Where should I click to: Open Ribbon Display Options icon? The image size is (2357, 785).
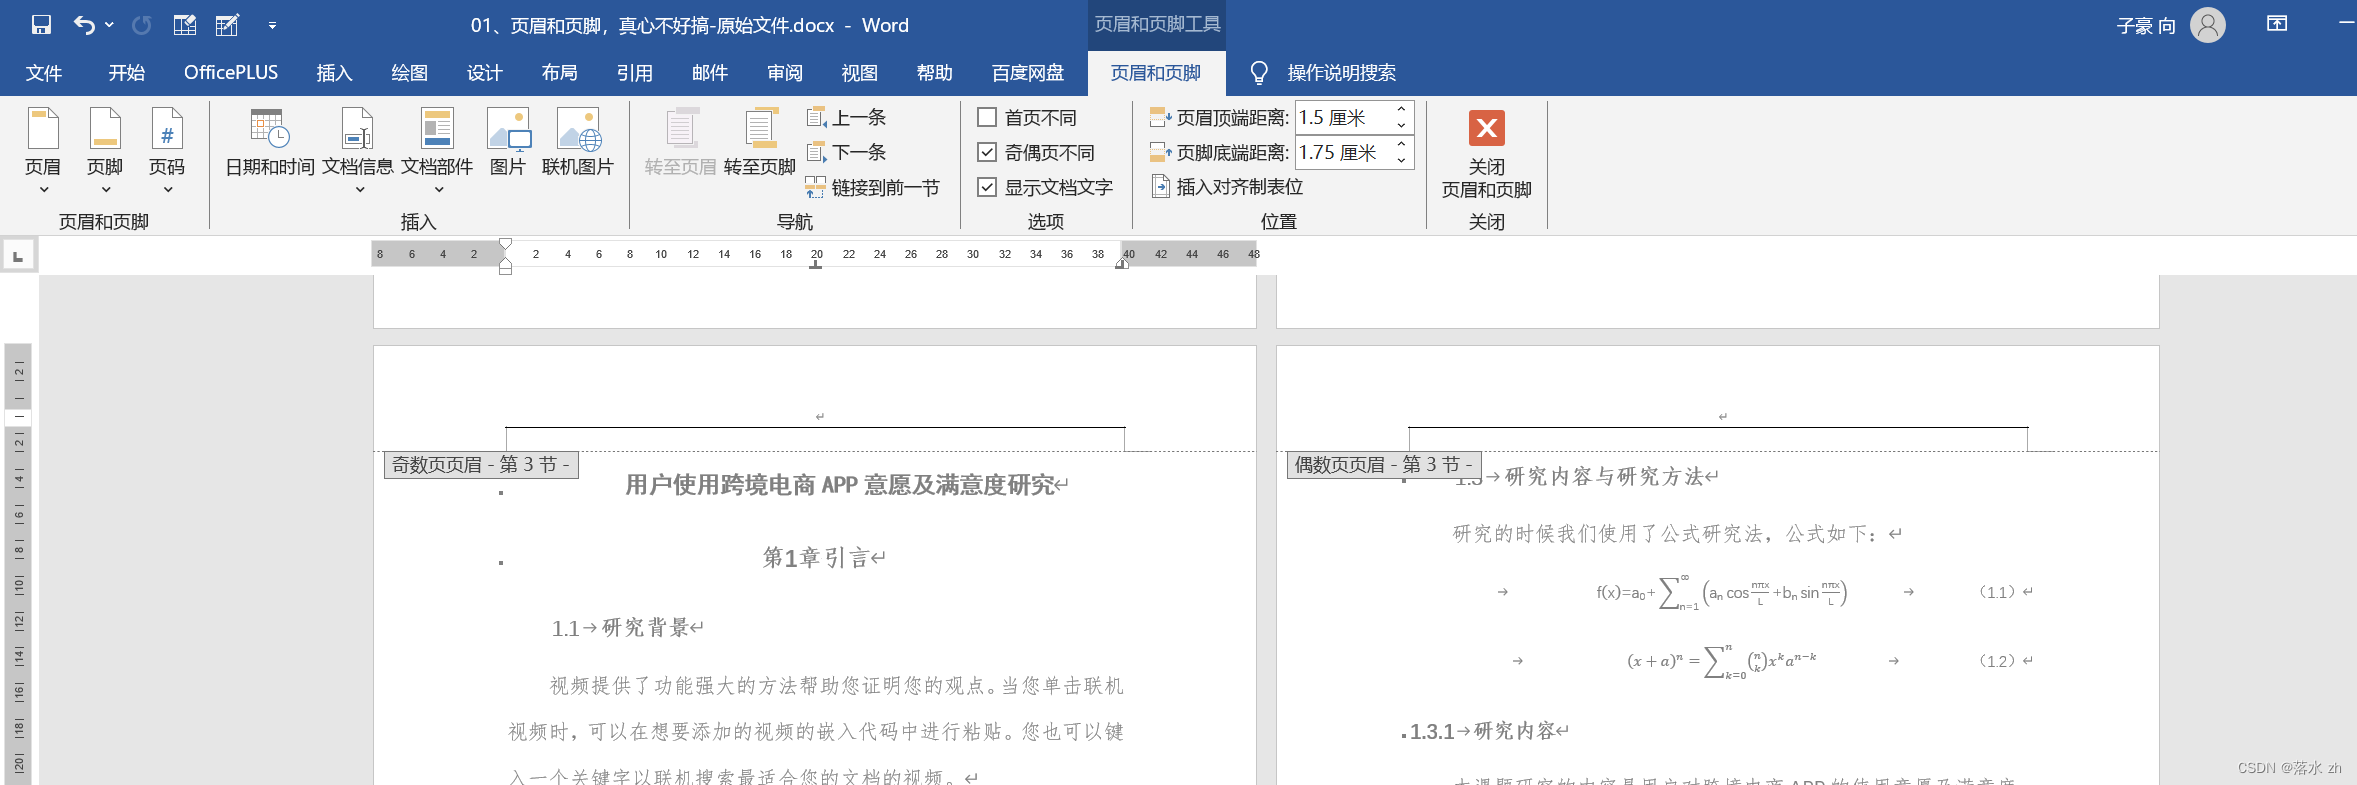point(2277,24)
